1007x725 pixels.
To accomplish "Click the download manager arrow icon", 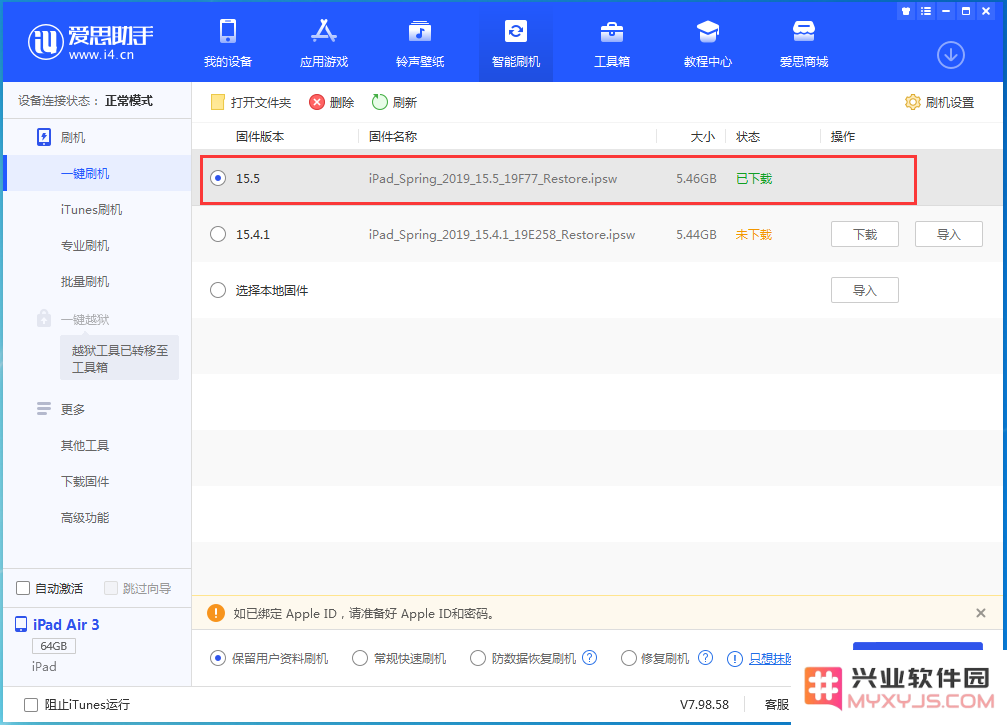I will (950, 55).
